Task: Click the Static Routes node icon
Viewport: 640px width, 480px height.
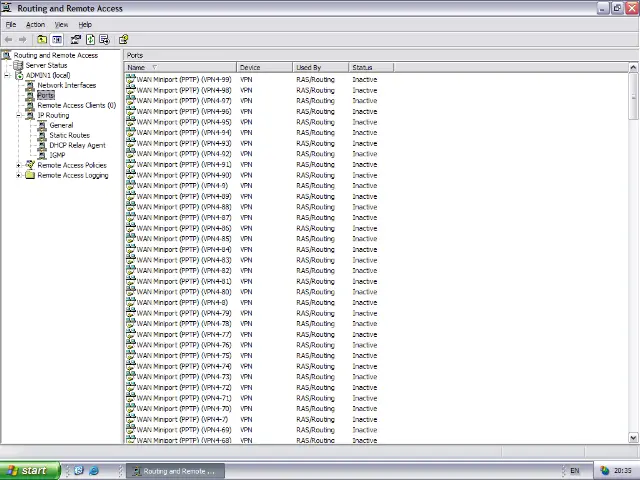Action: coord(42,135)
